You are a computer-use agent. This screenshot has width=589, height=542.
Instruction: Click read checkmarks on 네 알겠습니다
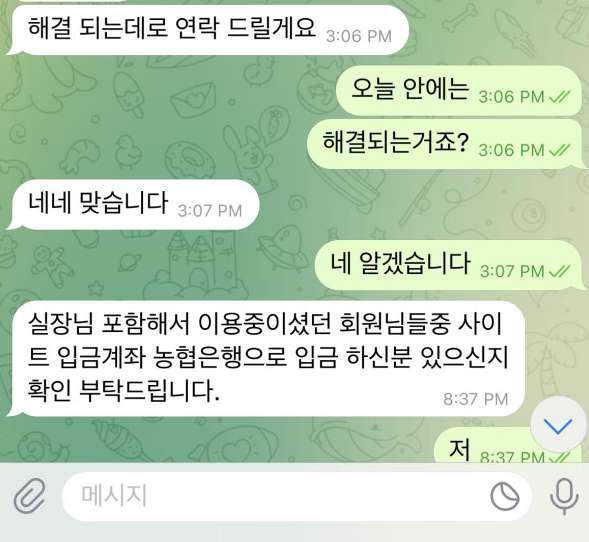pos(559,271)
